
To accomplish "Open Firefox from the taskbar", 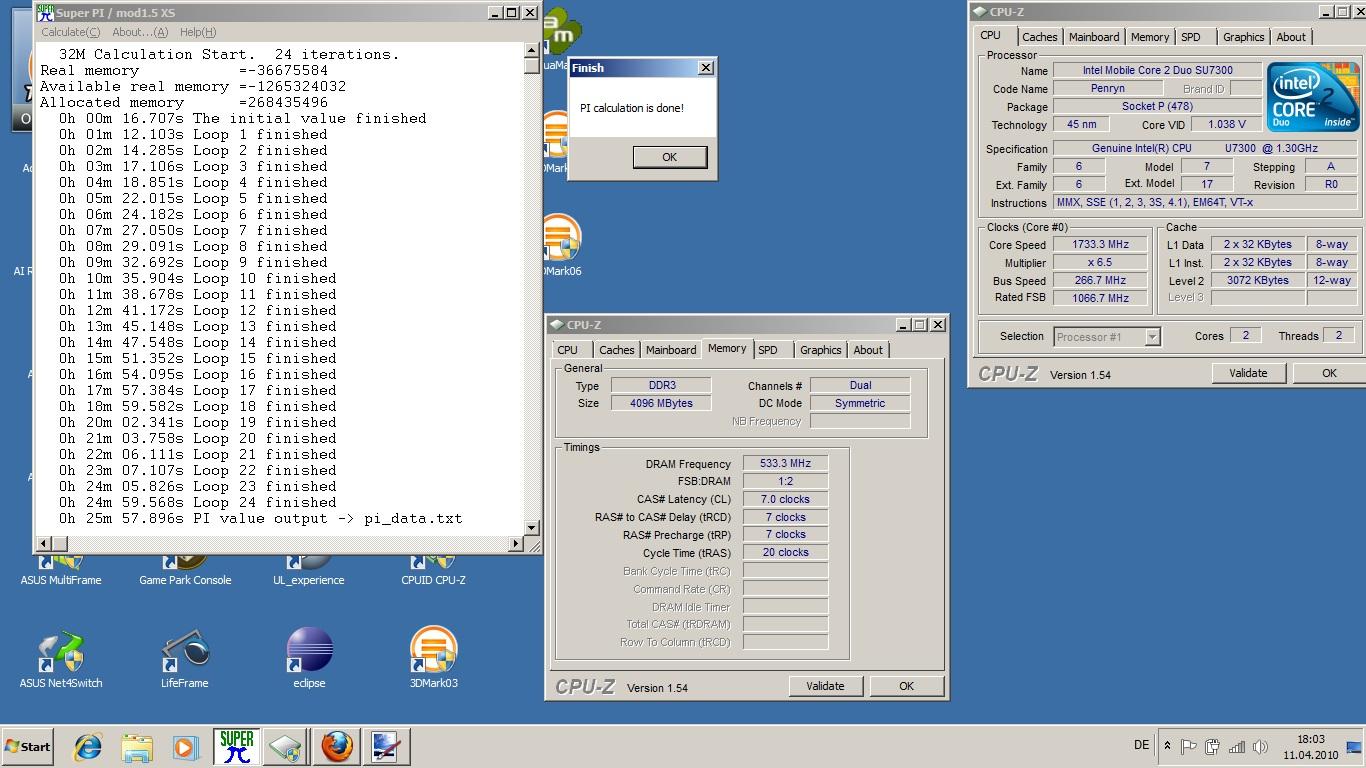I will click(338, 746).
